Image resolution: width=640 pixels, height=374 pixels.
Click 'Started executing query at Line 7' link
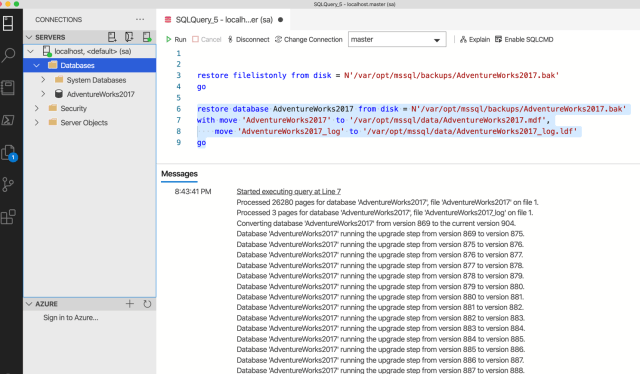(x=289, y=191)
